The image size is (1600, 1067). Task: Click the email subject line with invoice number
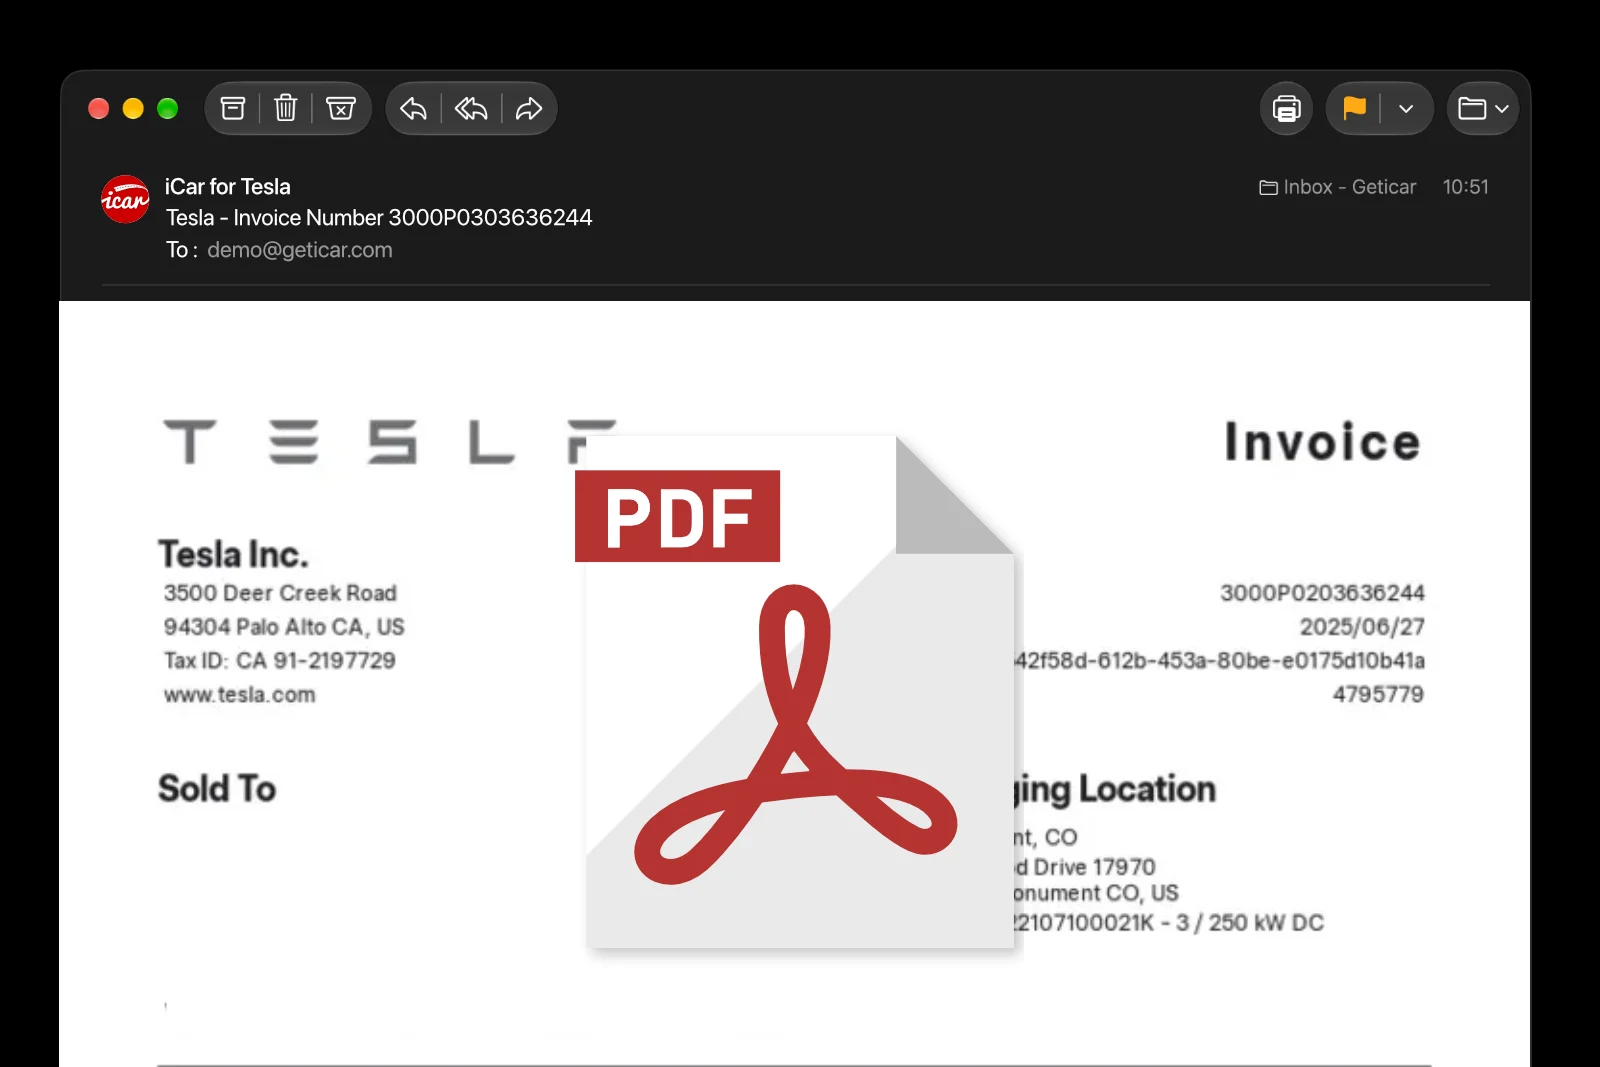[x=379, y=218]
